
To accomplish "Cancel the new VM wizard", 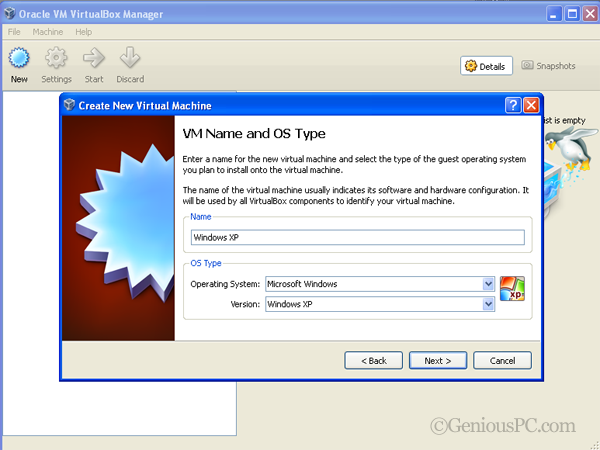I will point(502,360).
